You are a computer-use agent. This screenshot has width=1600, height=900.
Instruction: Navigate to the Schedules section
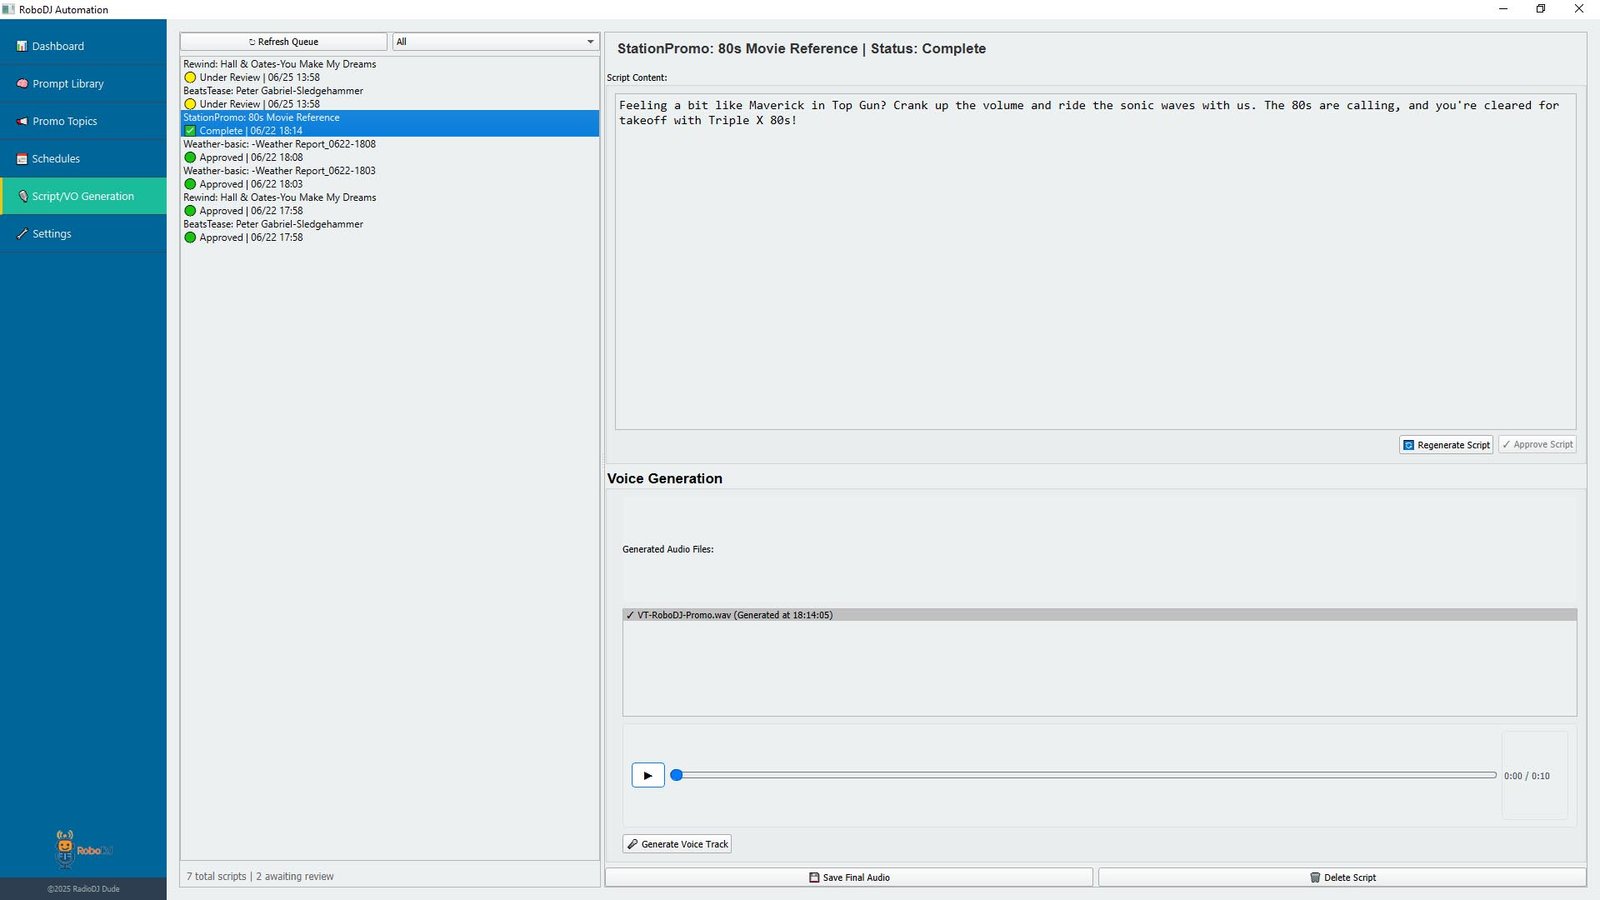tap(57, 158)
